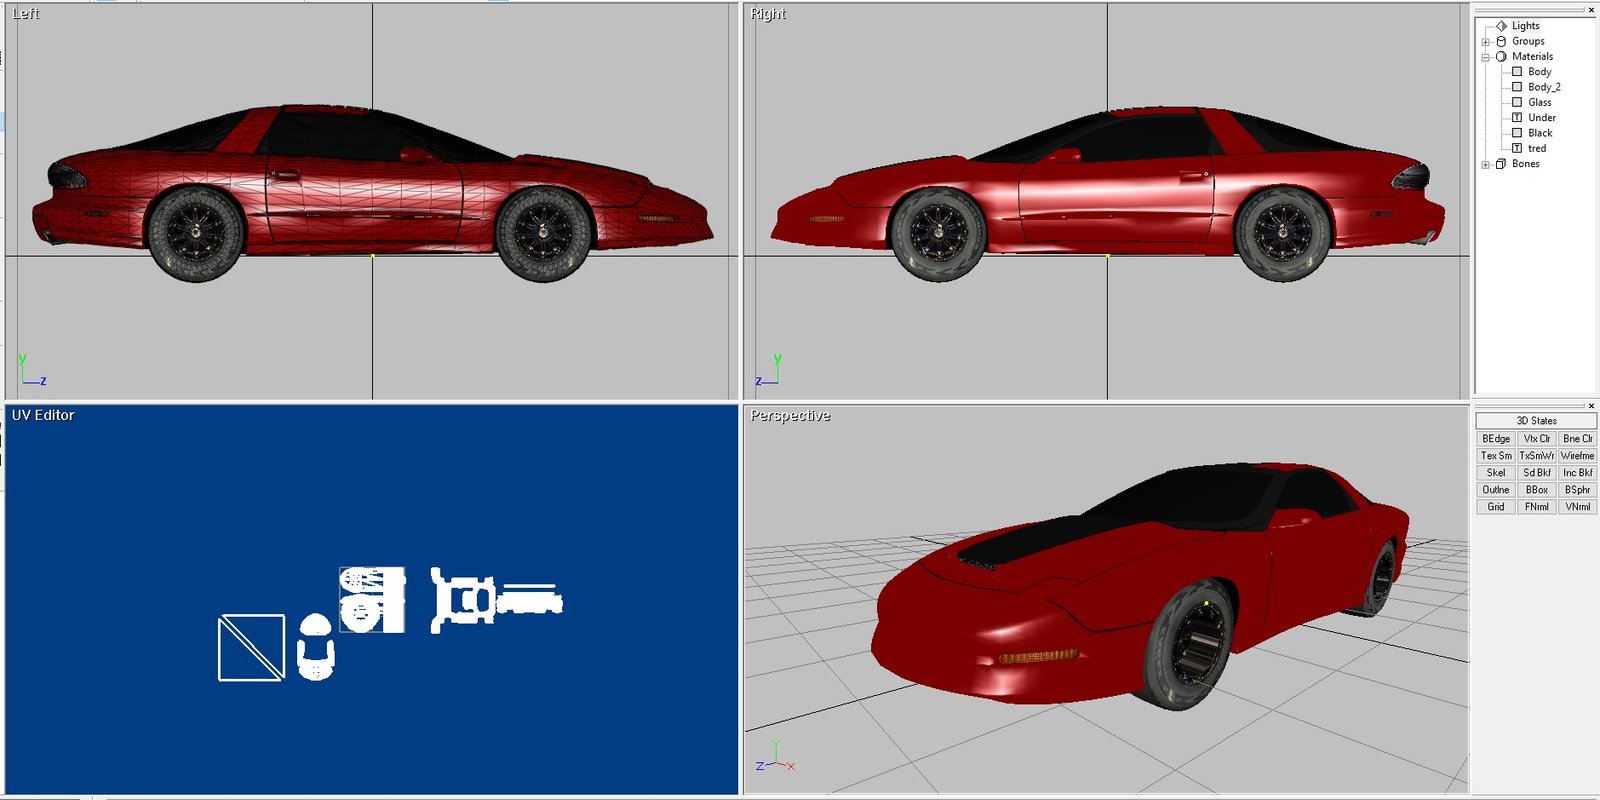
Task: Select the Materials label in tree
Action: coord(1532,57)
